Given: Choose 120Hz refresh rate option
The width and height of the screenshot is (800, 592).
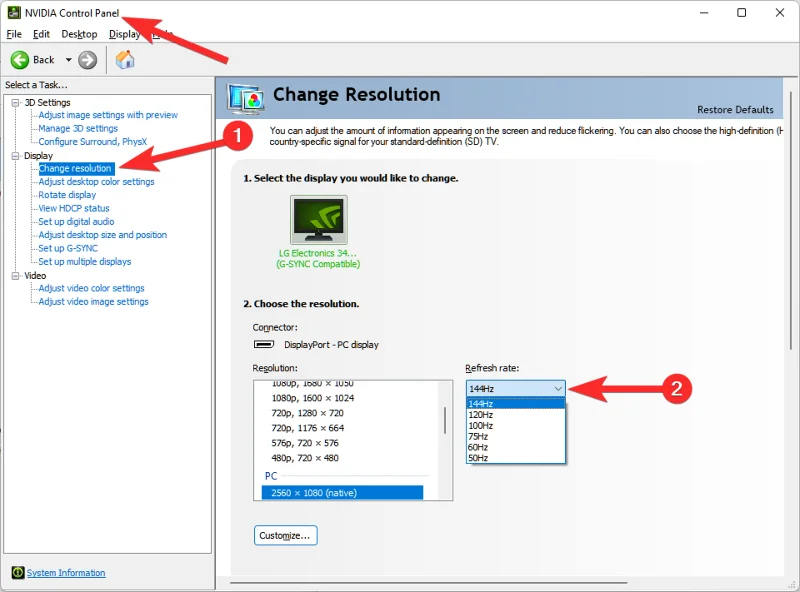Looking at the screenshot, I should [515, 414].
